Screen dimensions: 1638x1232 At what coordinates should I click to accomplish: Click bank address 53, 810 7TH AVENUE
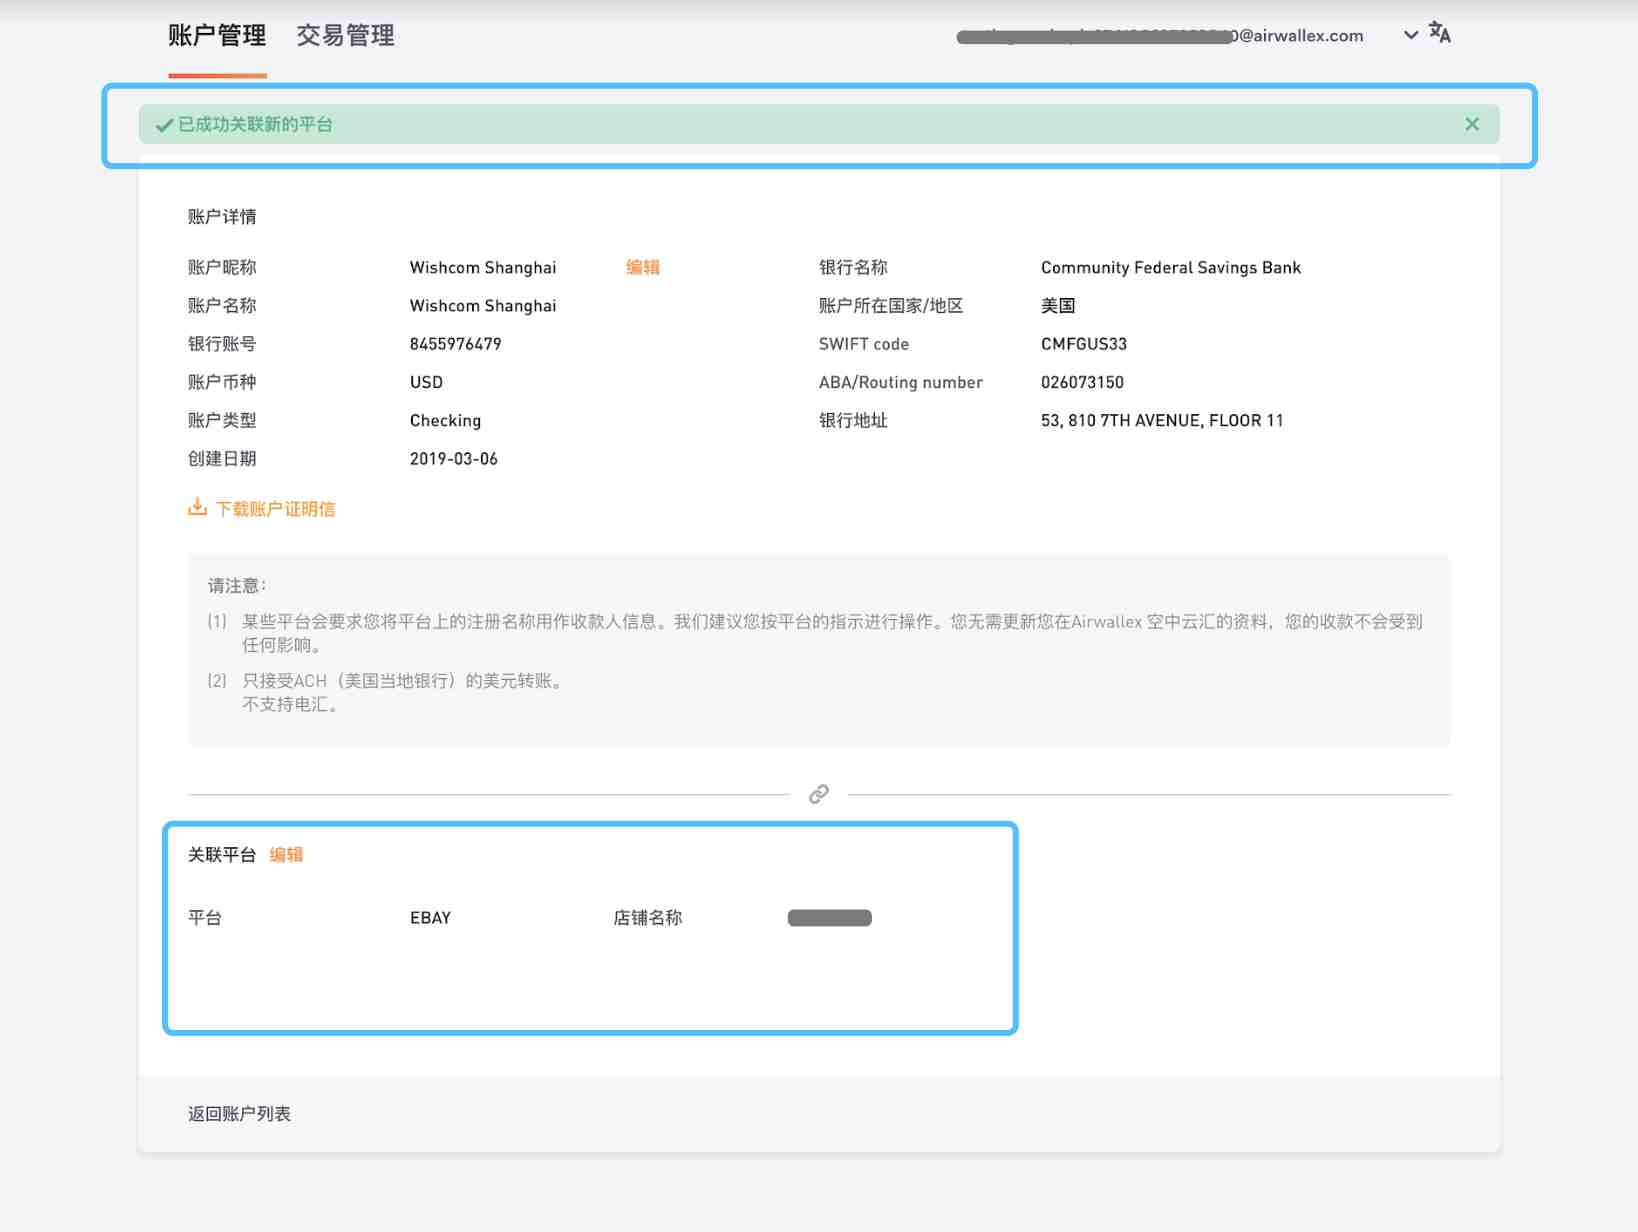click(x=1162, y=421)
